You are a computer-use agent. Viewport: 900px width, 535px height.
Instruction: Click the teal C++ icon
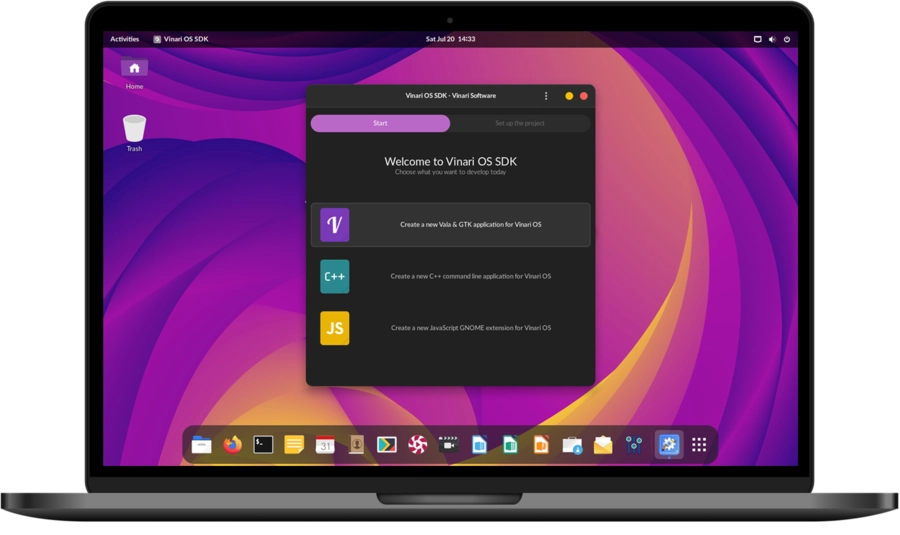coord(335,276)
